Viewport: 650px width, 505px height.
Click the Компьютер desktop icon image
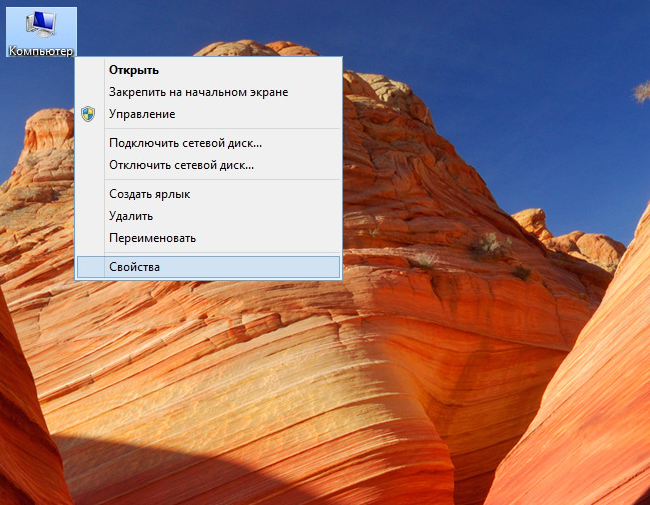pos(41,24)
